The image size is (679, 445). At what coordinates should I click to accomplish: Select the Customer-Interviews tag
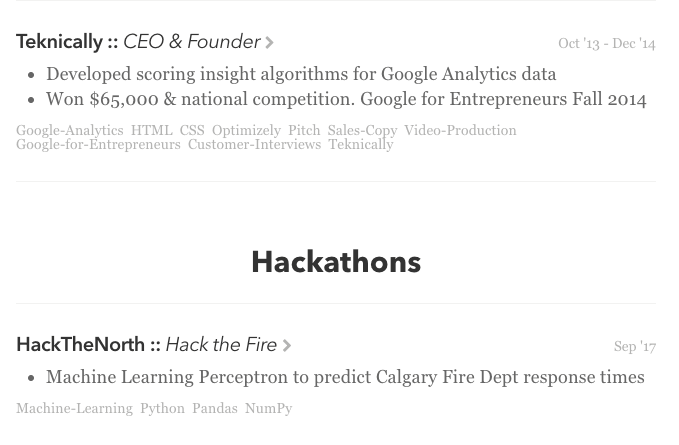tap(254, 144)
